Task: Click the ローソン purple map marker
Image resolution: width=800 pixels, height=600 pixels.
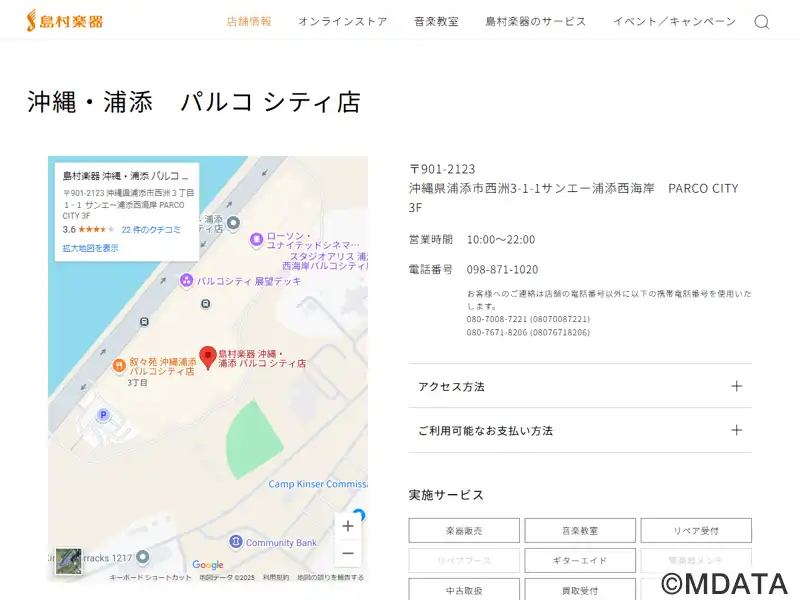Action: pyautogui.click(x=256, y=239)
